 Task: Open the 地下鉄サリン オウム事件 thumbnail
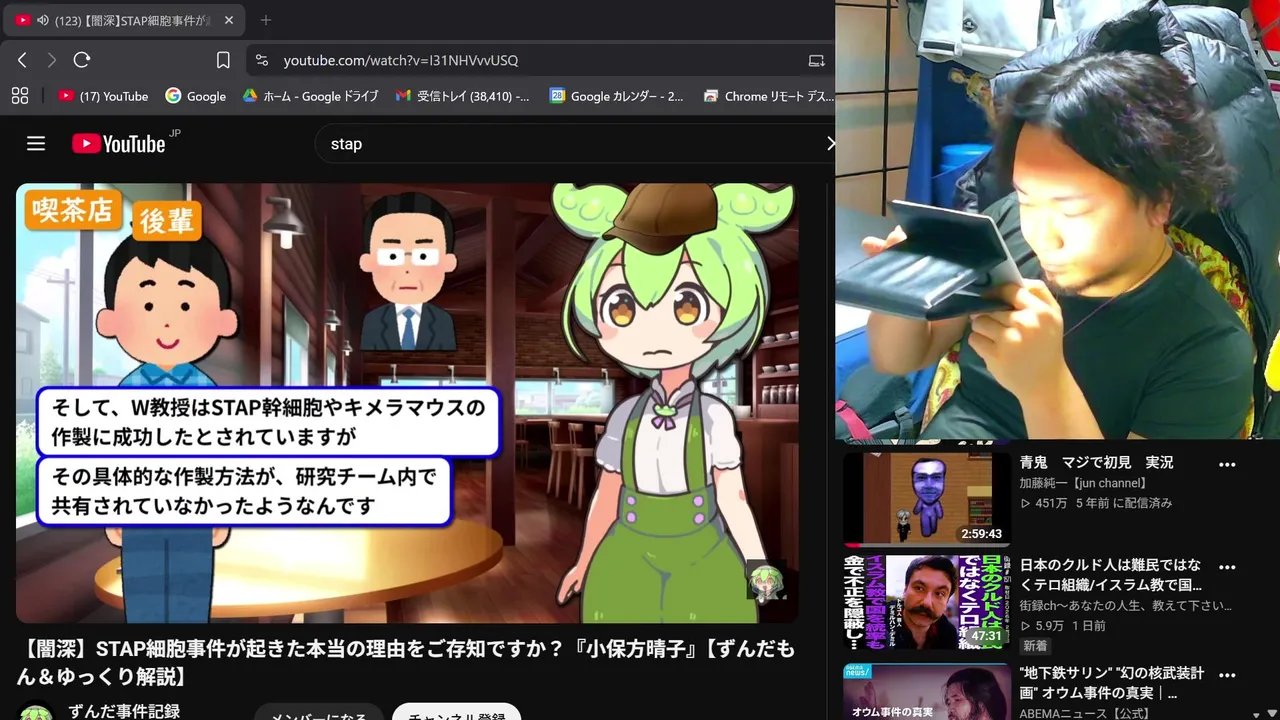pyautogui.click(x=926, y=691)
